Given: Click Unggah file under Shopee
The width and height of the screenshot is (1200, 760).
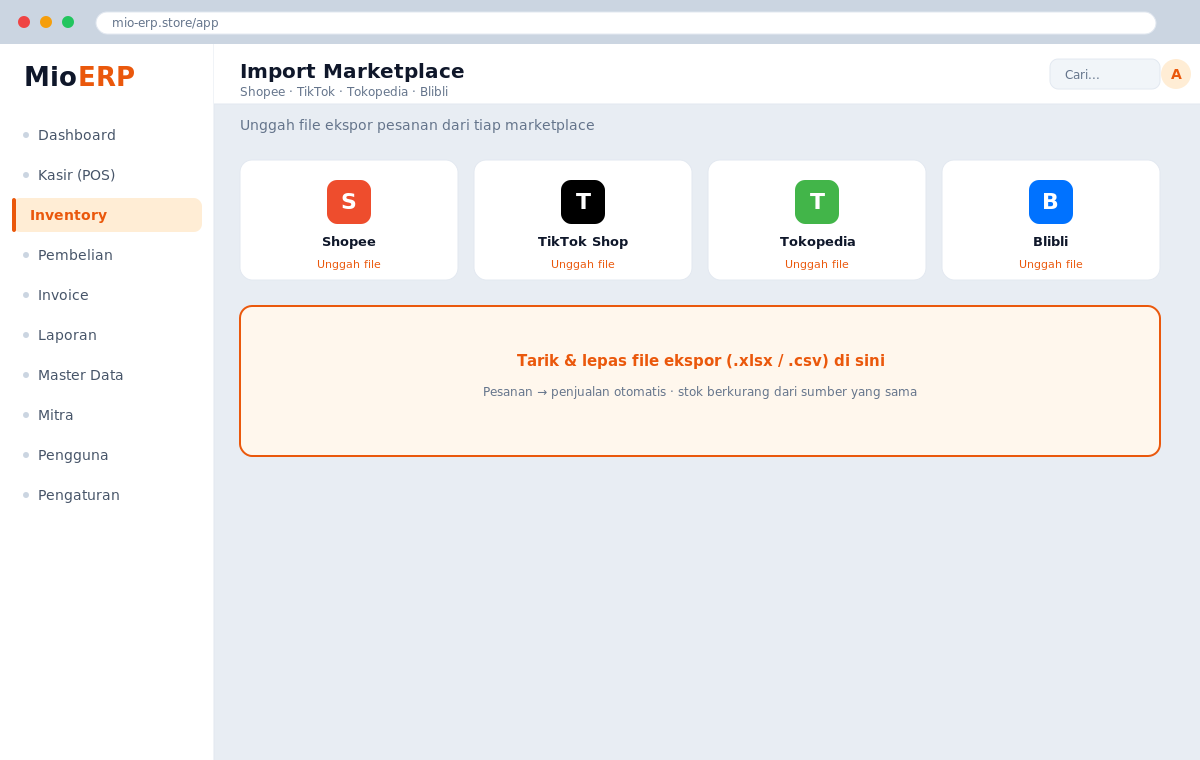Looking at the screenshot, I should (x=349, y=264).
